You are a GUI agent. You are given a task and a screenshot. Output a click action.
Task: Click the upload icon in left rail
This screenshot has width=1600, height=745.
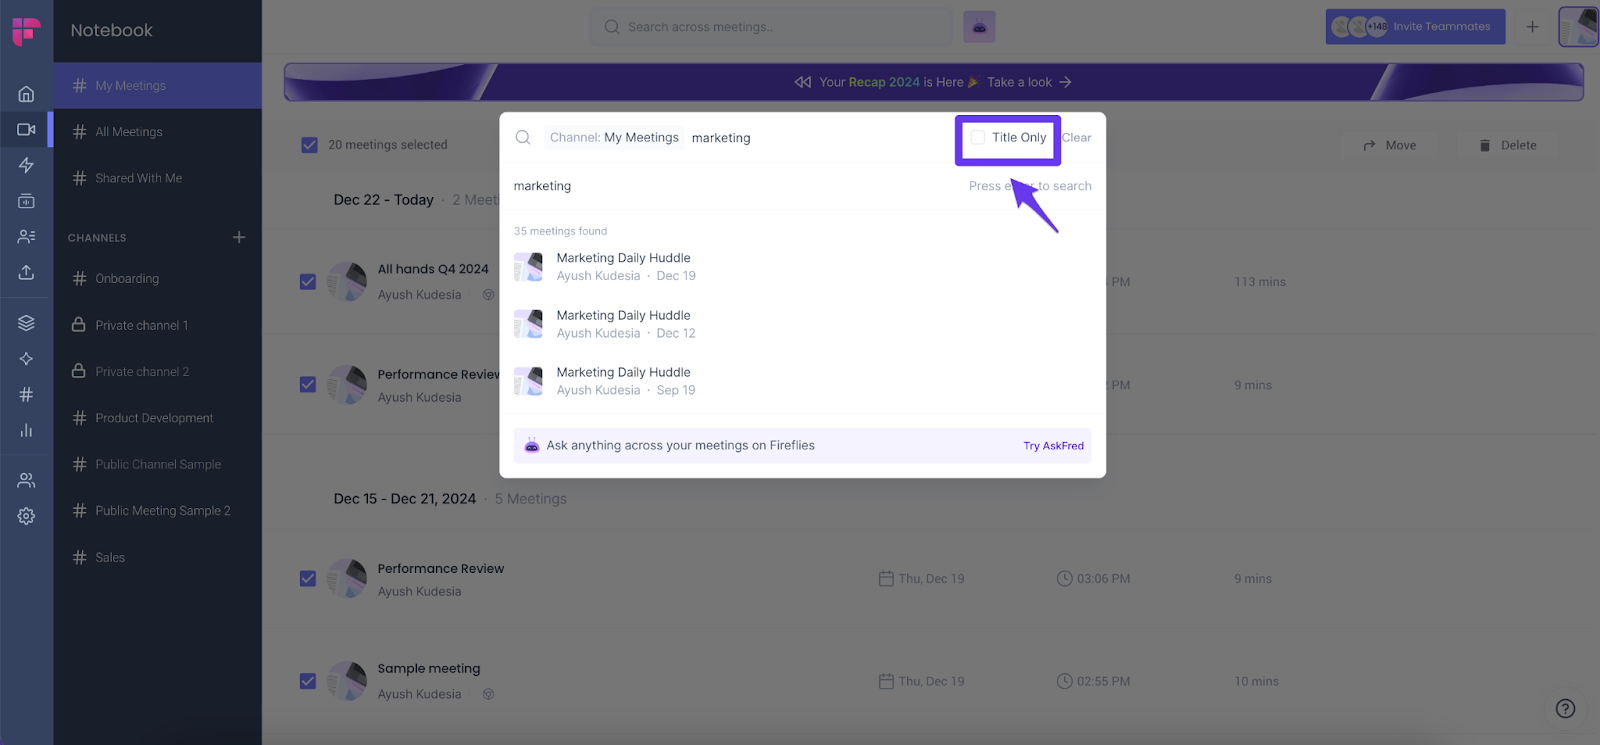pos(26,273)
